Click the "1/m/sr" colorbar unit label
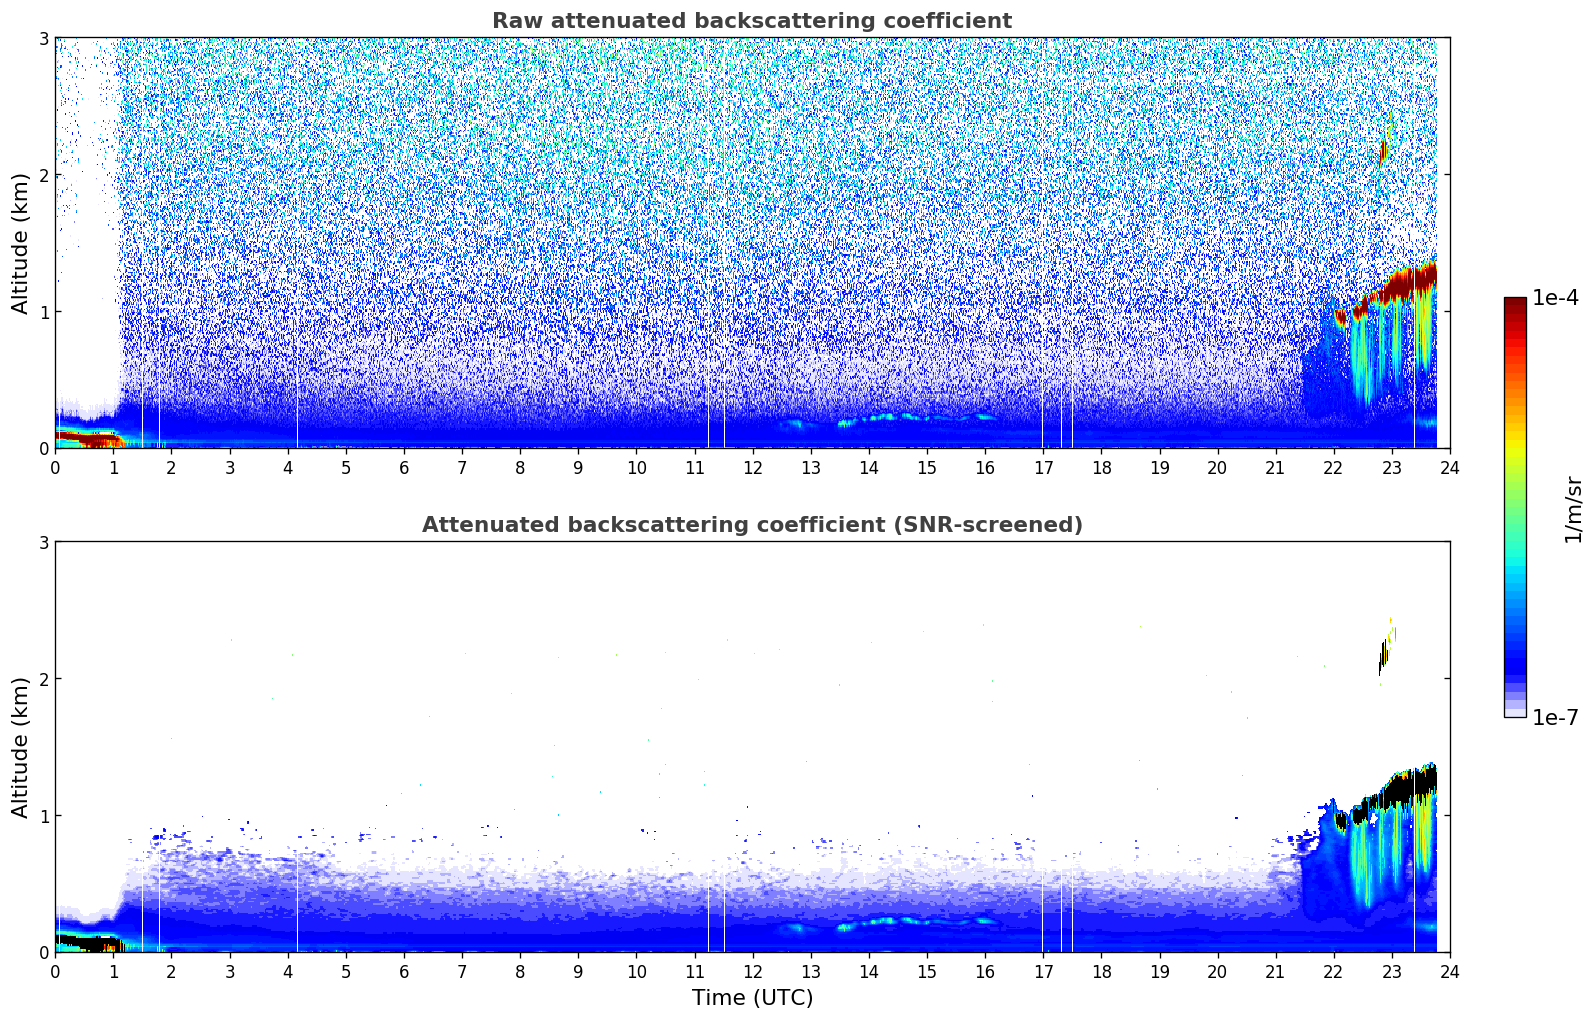This screenshot has width=1595, height=1020. 1573,508
